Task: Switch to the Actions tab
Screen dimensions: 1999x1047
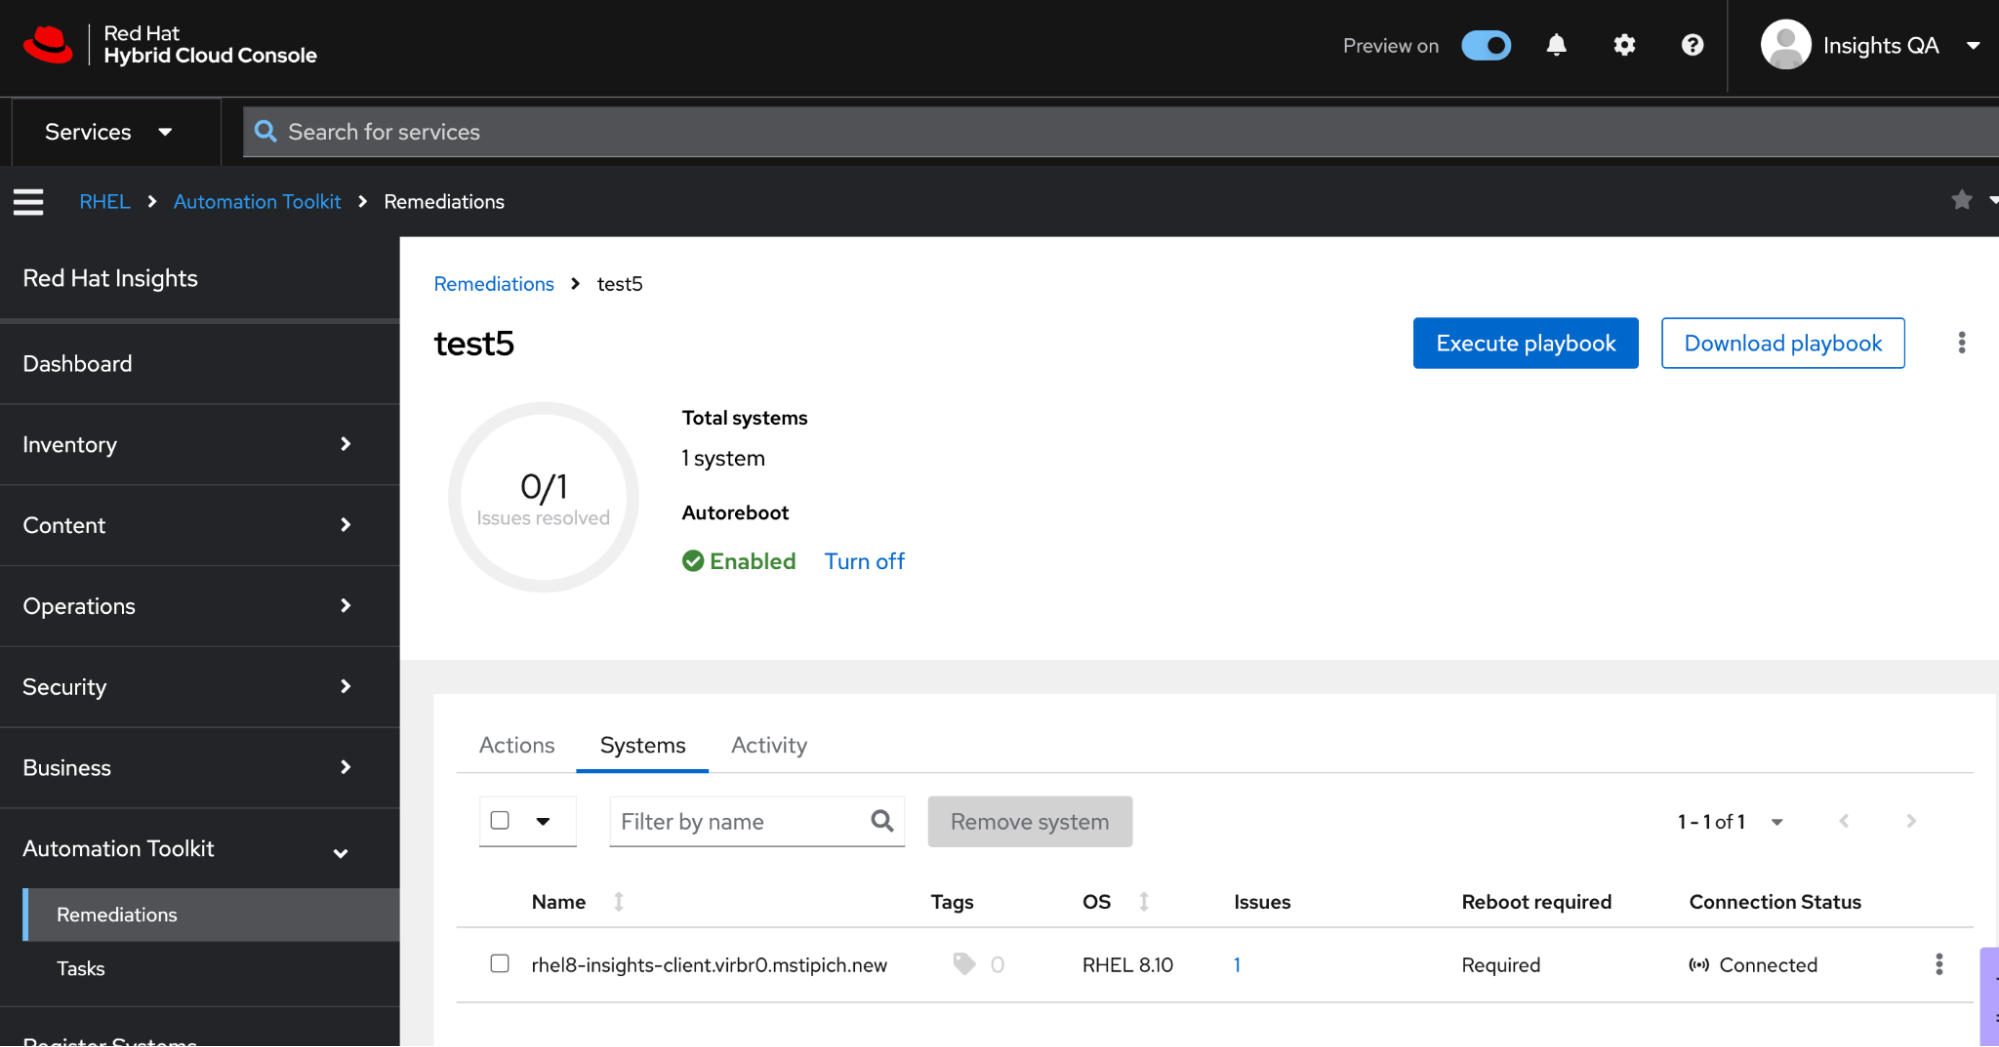Action: click(516, 745)
